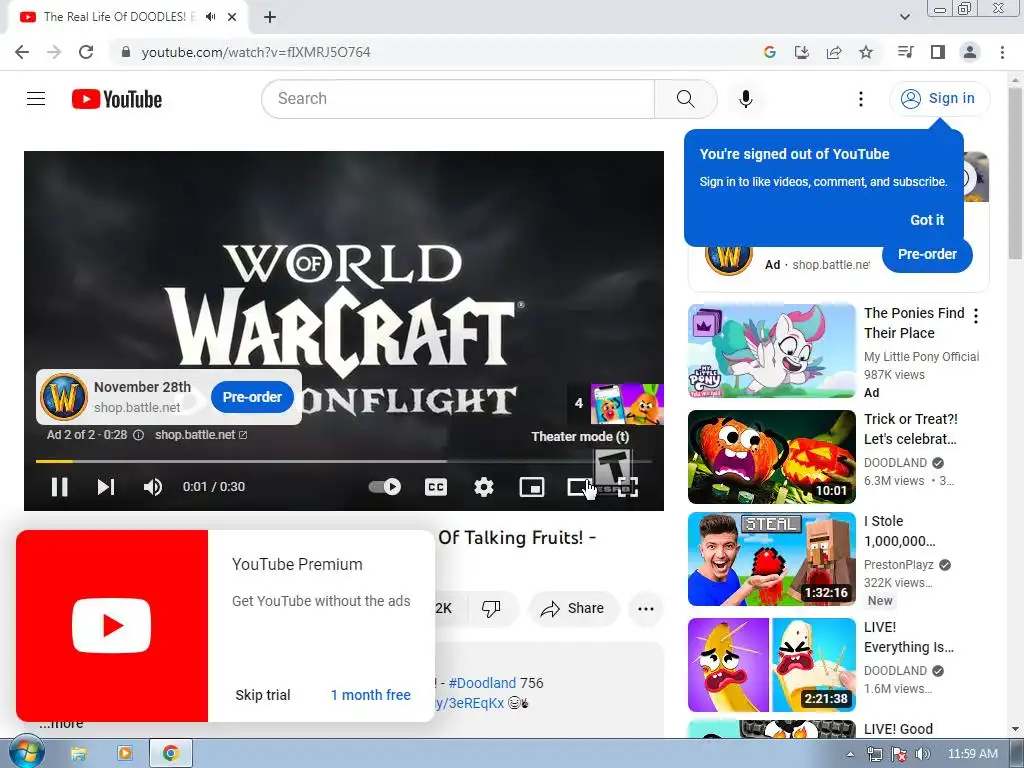Open I Stole 1,000,000 video thumbnail

(x=771, y=560)
